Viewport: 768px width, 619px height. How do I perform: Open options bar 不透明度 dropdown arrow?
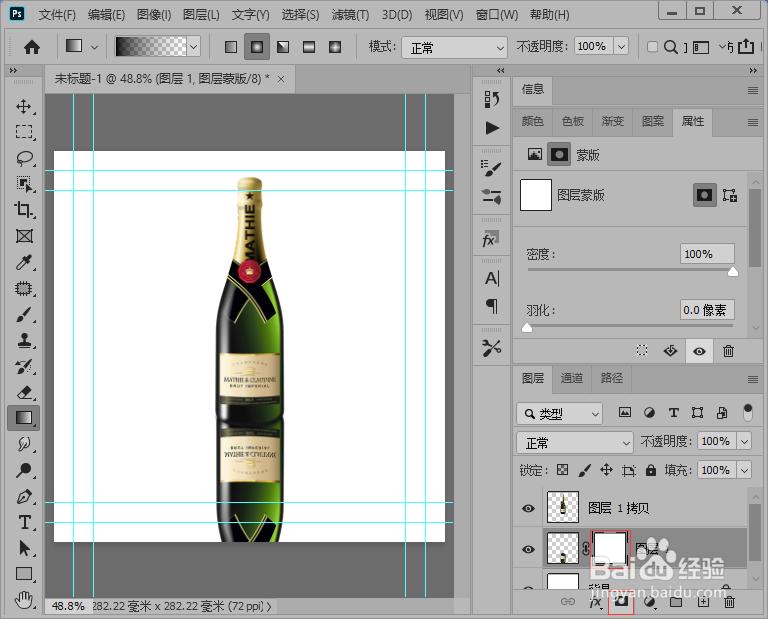point(622,47)
